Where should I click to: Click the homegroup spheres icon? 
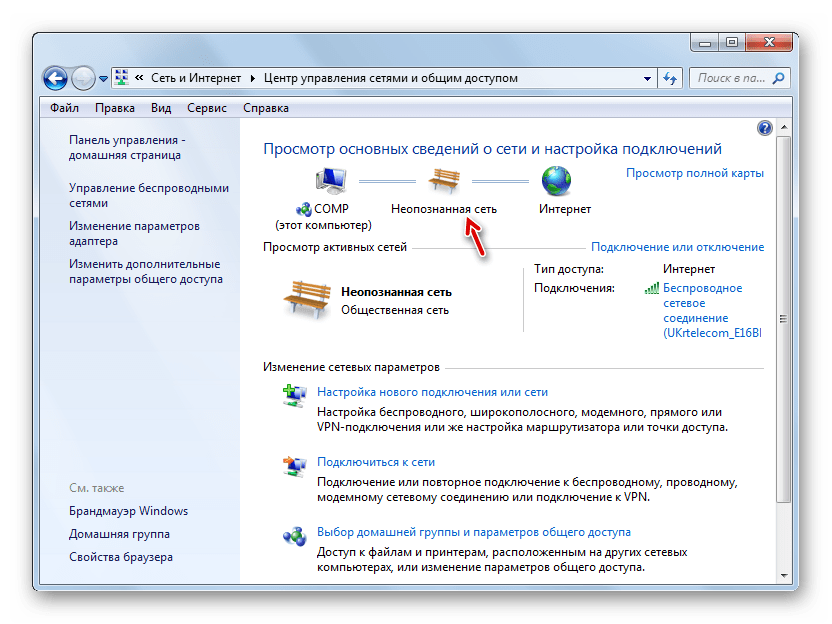294,536
